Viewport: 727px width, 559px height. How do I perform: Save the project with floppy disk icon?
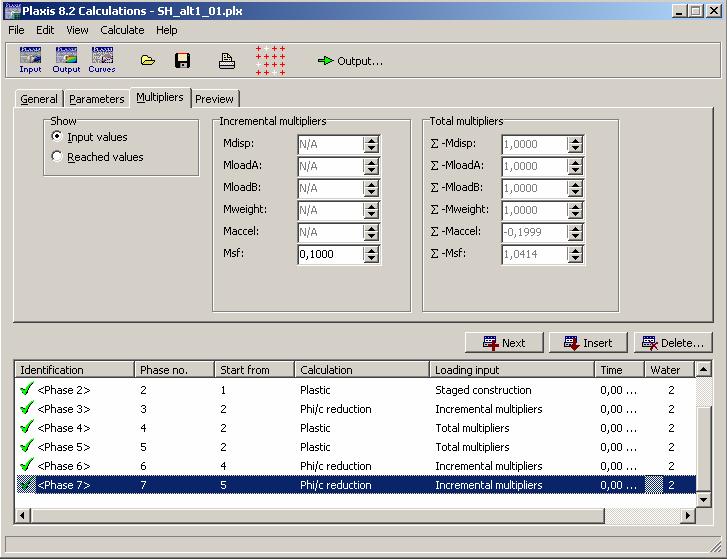click(x=182, y=60)
